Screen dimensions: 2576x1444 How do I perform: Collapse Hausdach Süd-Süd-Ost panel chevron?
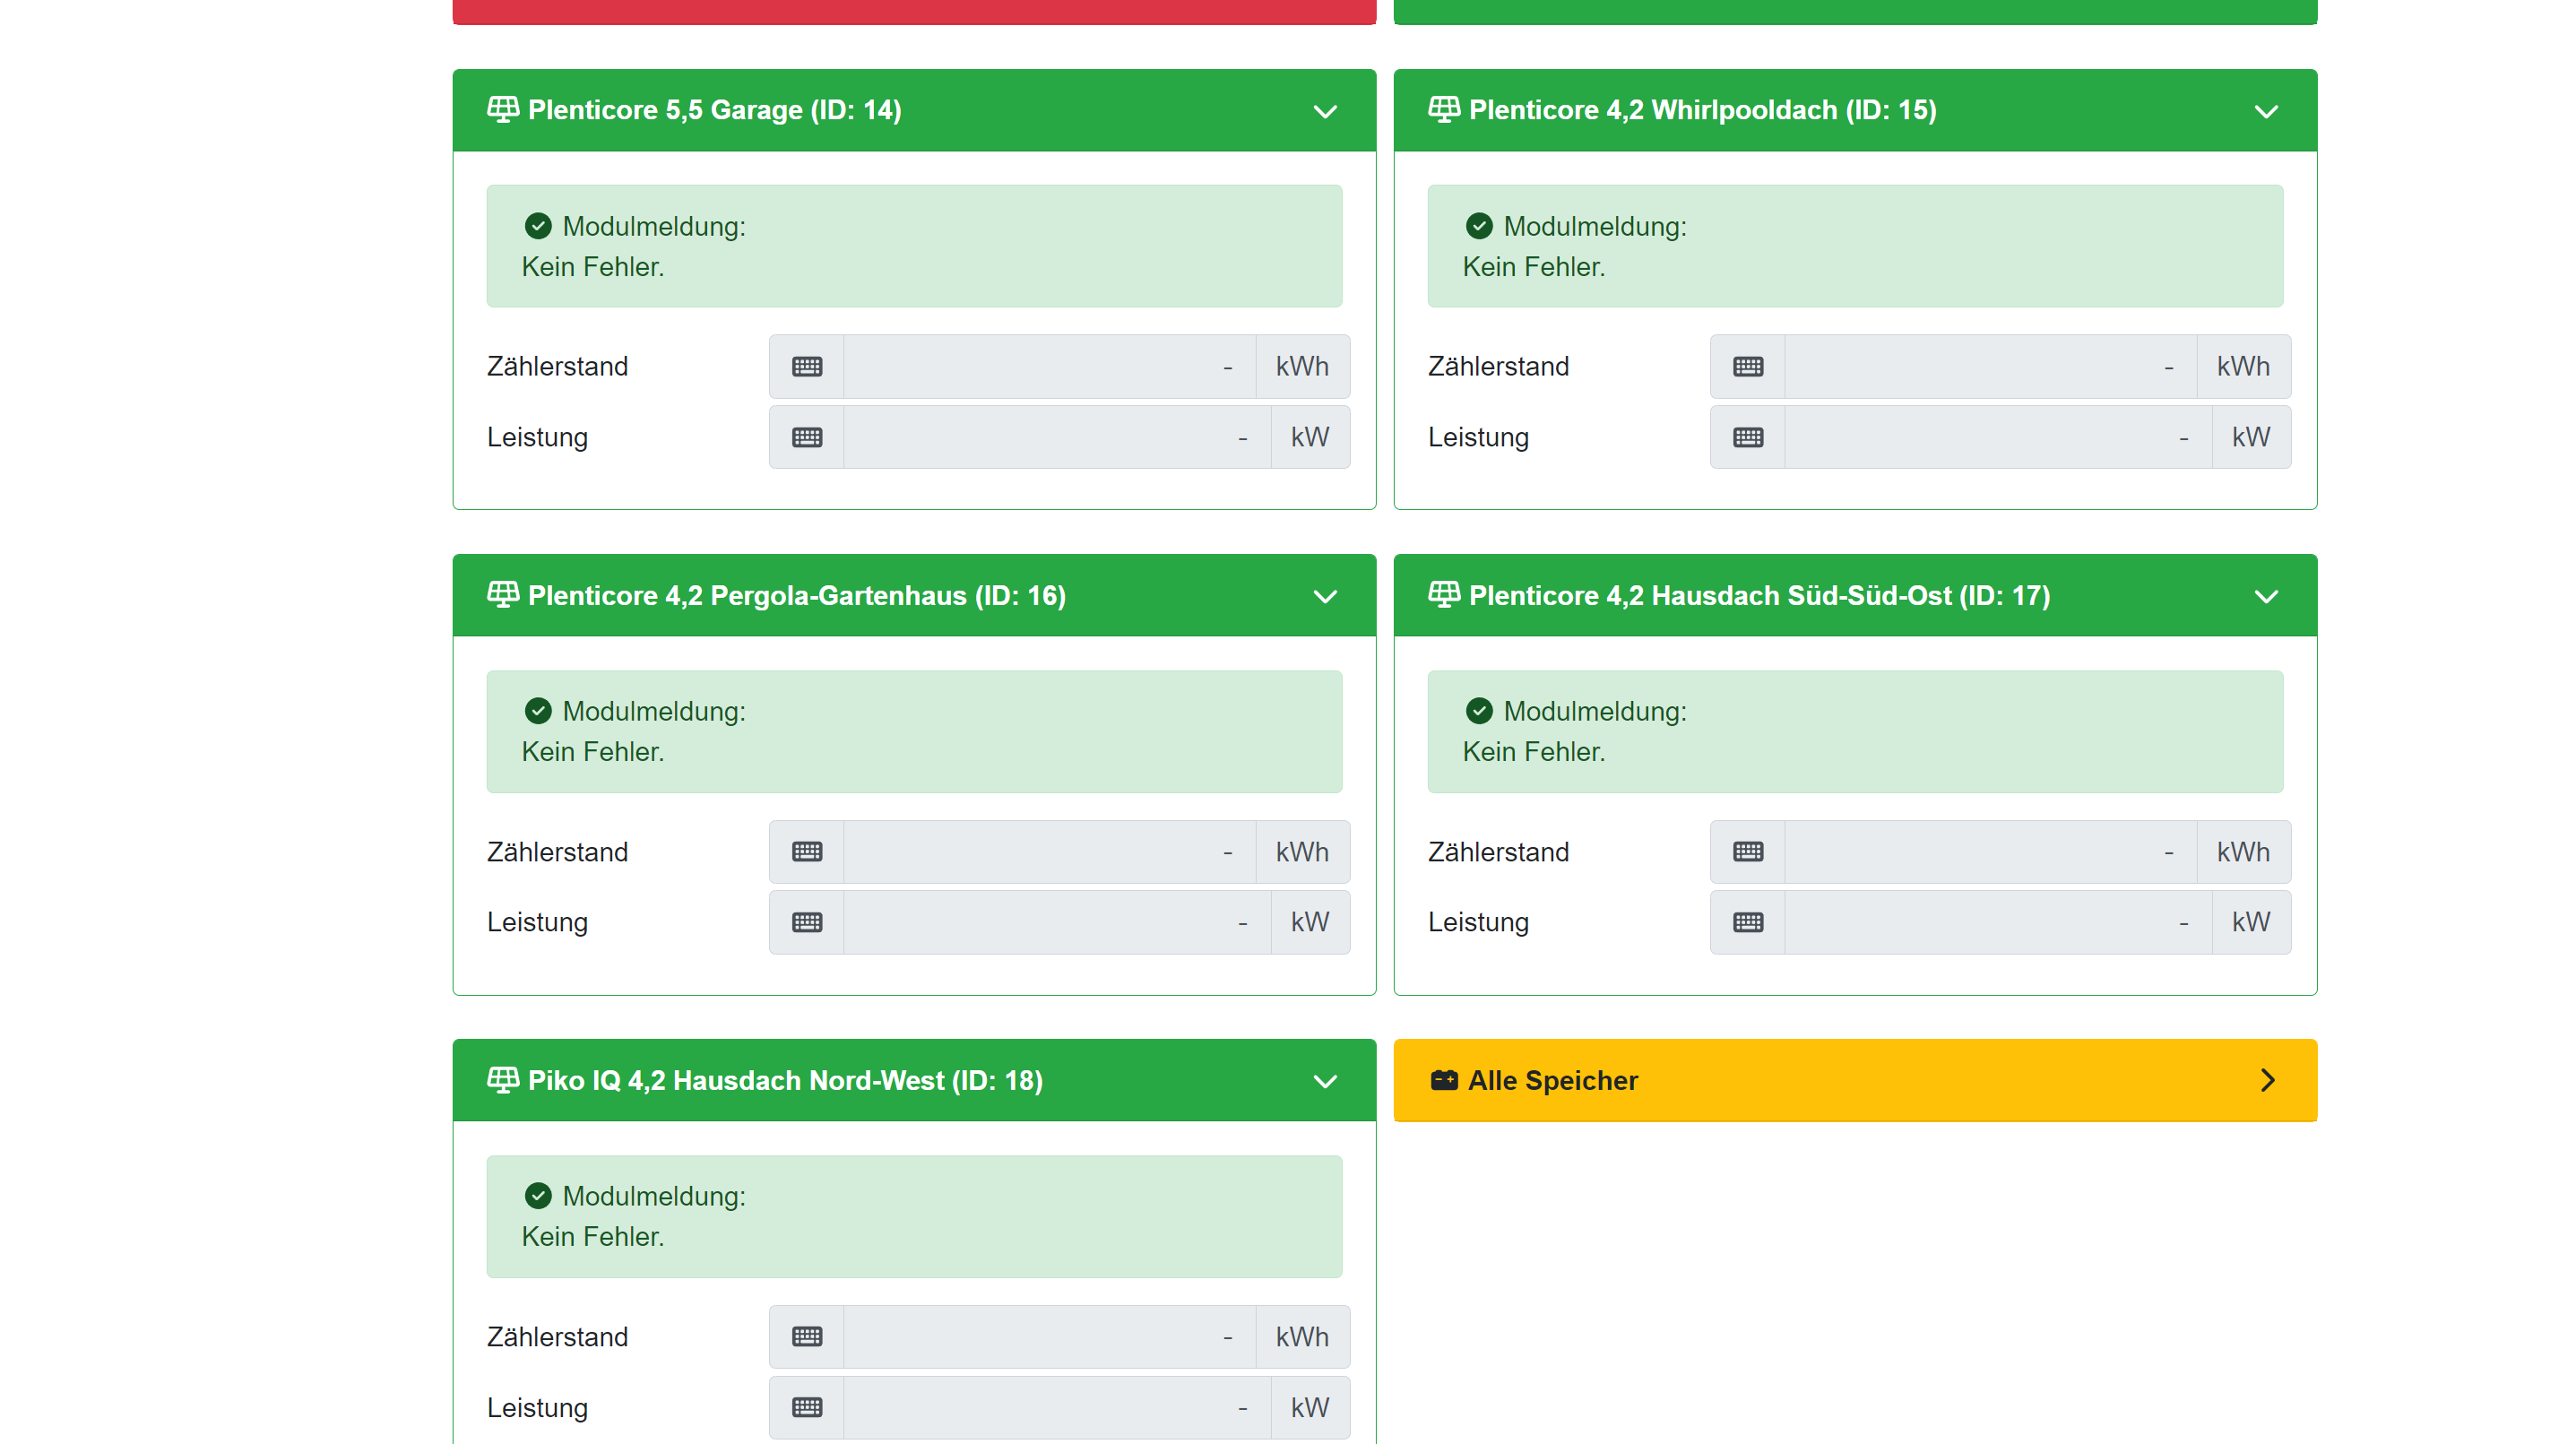[x=2266, y=597]
